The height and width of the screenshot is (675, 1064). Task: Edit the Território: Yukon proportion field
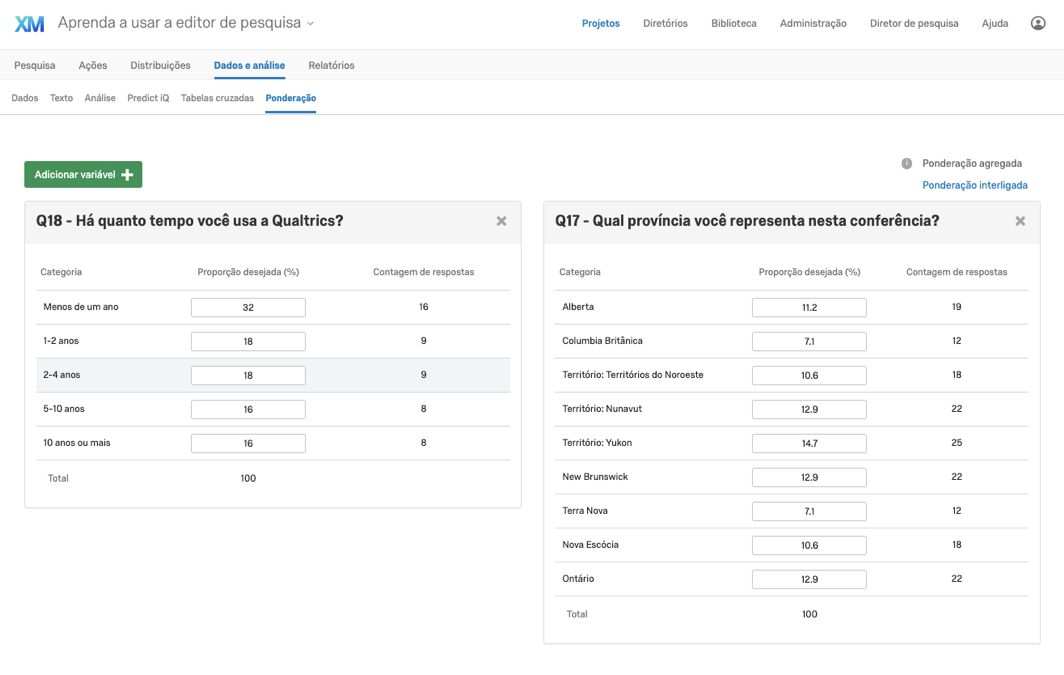pos(809,443)
